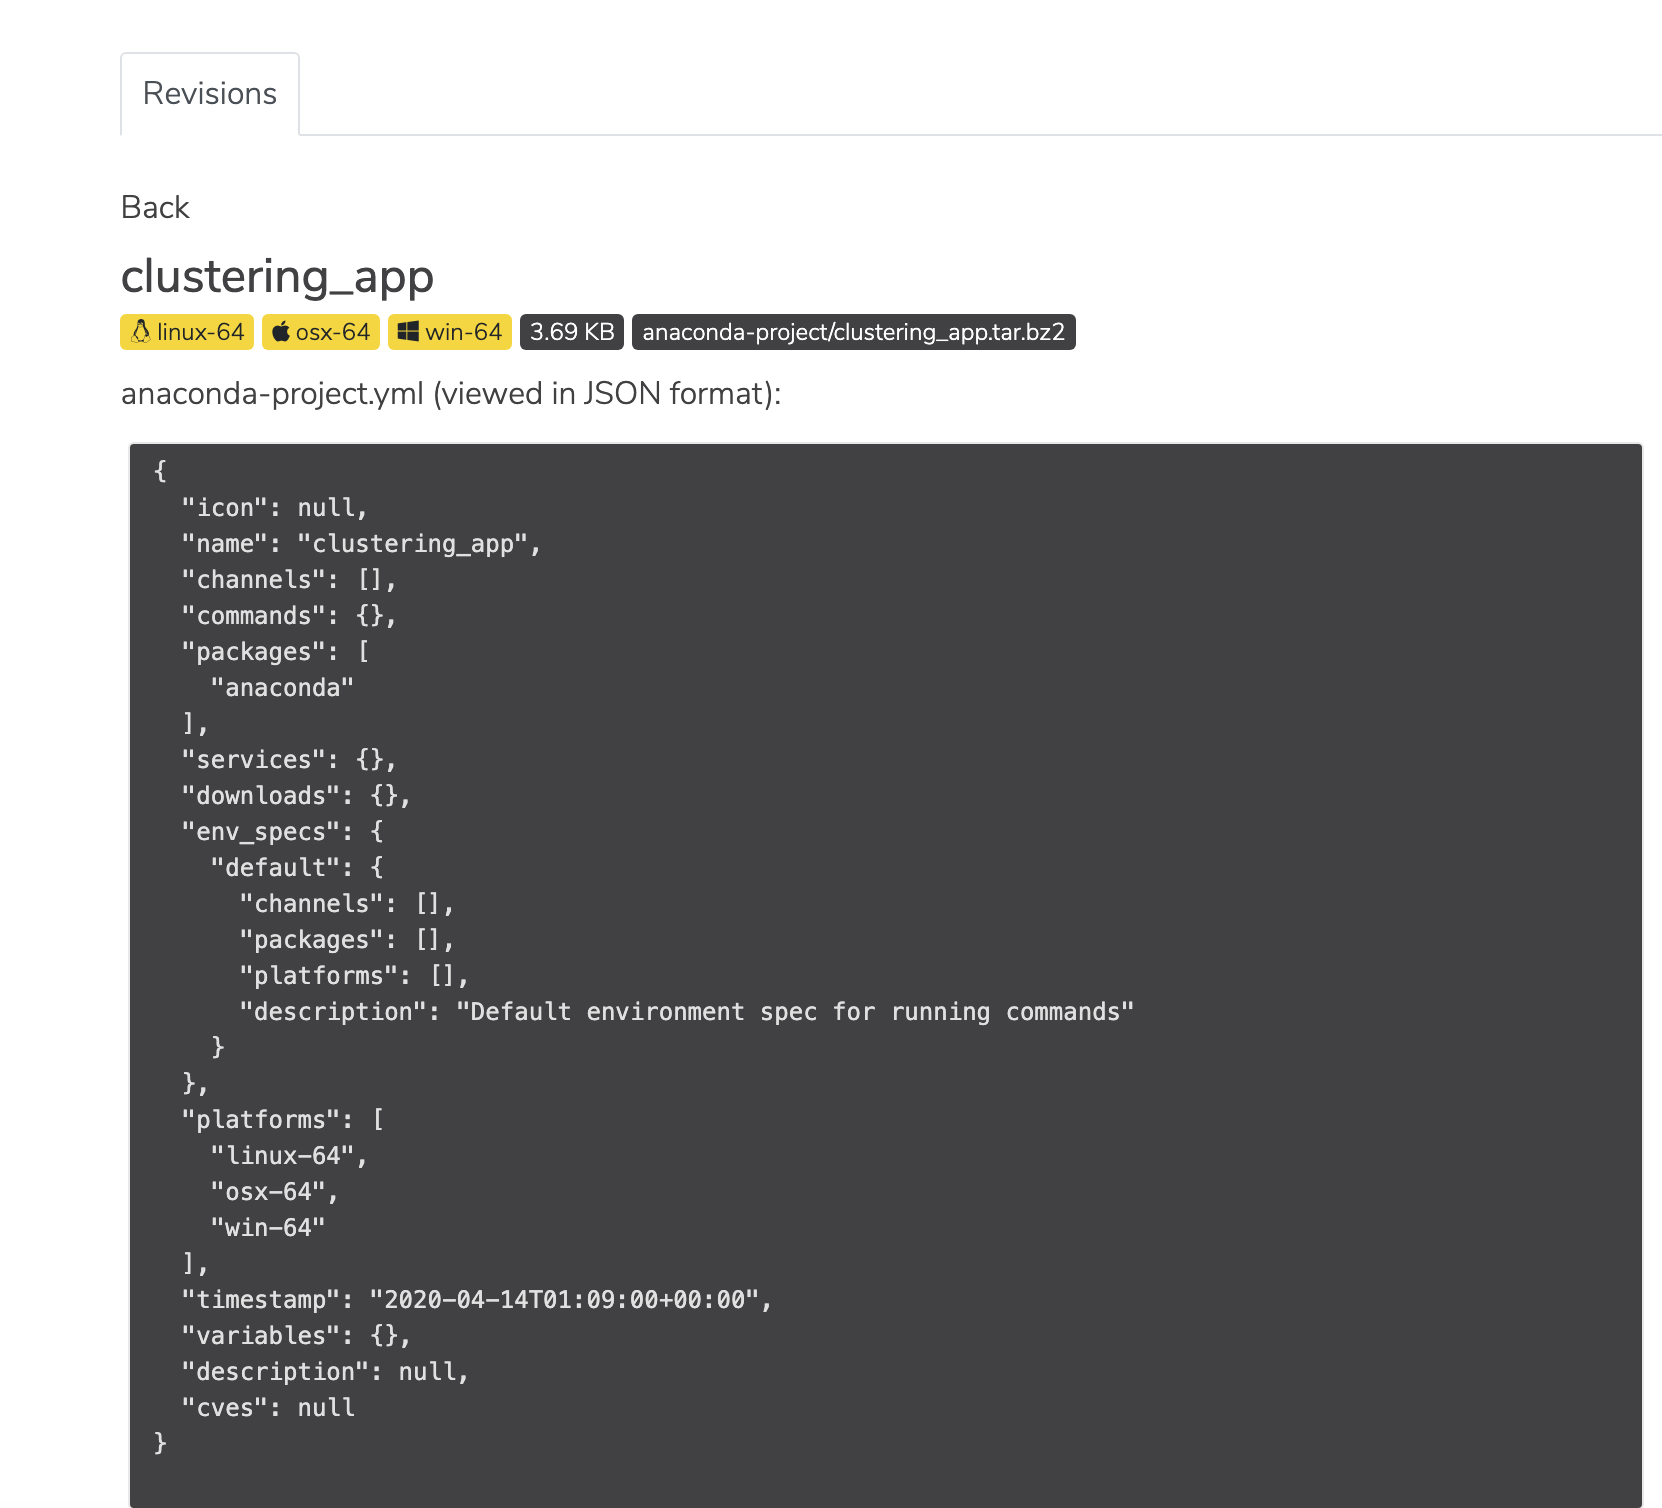Click the "services": {} line
The width and height of the screenshot is (1662, 1508).
click(289, 760)
